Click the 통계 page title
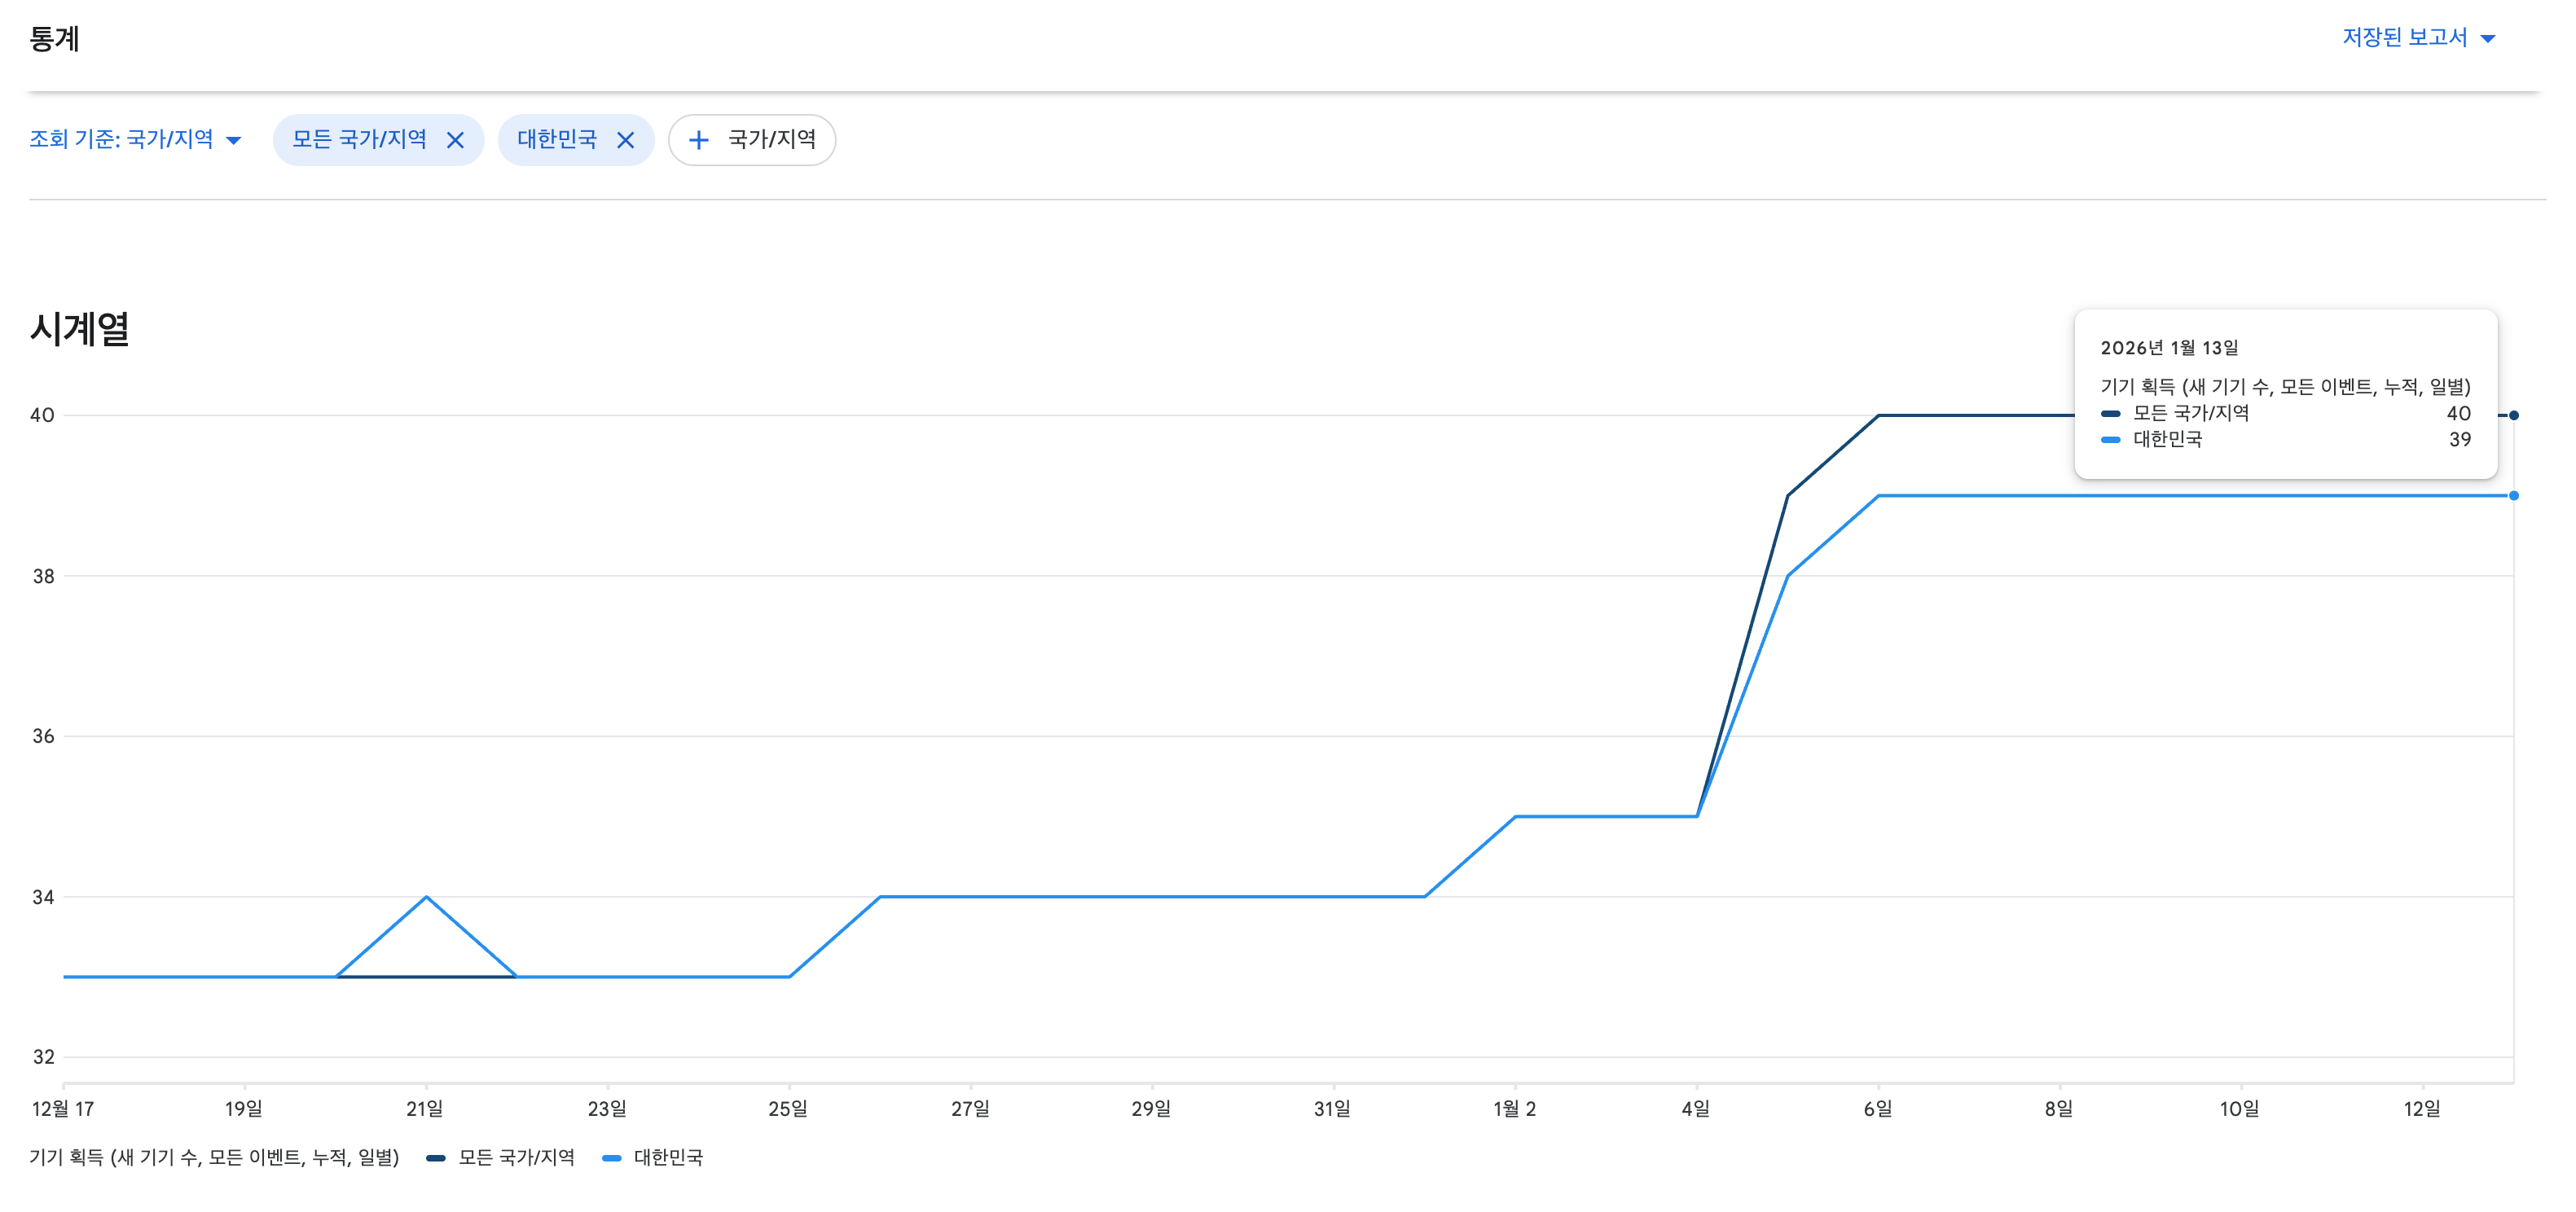 coord(54,39)
